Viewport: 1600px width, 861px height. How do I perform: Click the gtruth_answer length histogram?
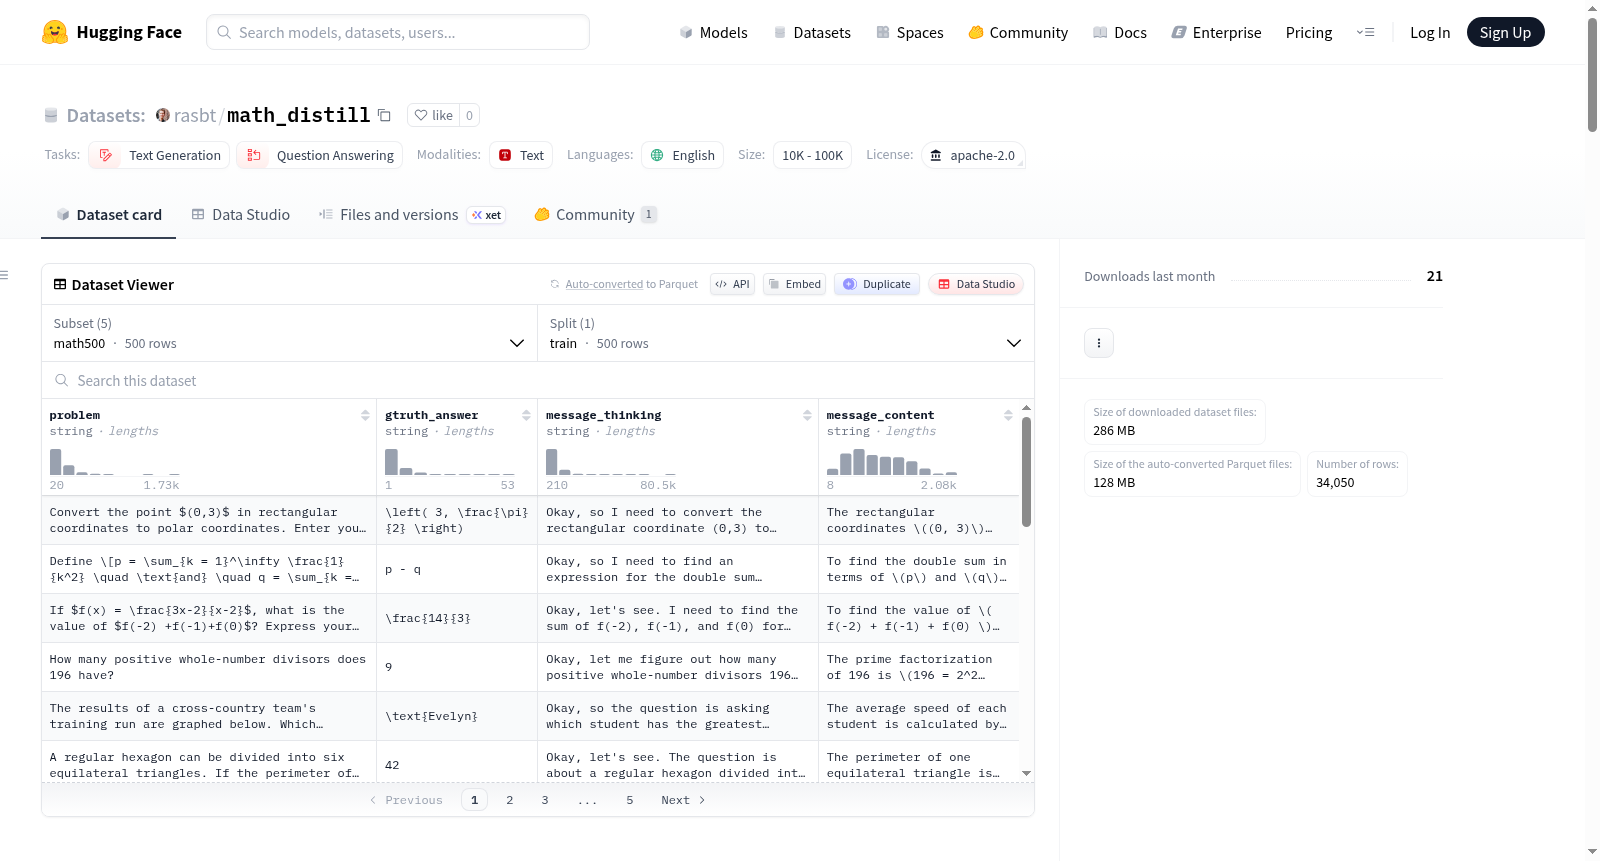[450, 462]
